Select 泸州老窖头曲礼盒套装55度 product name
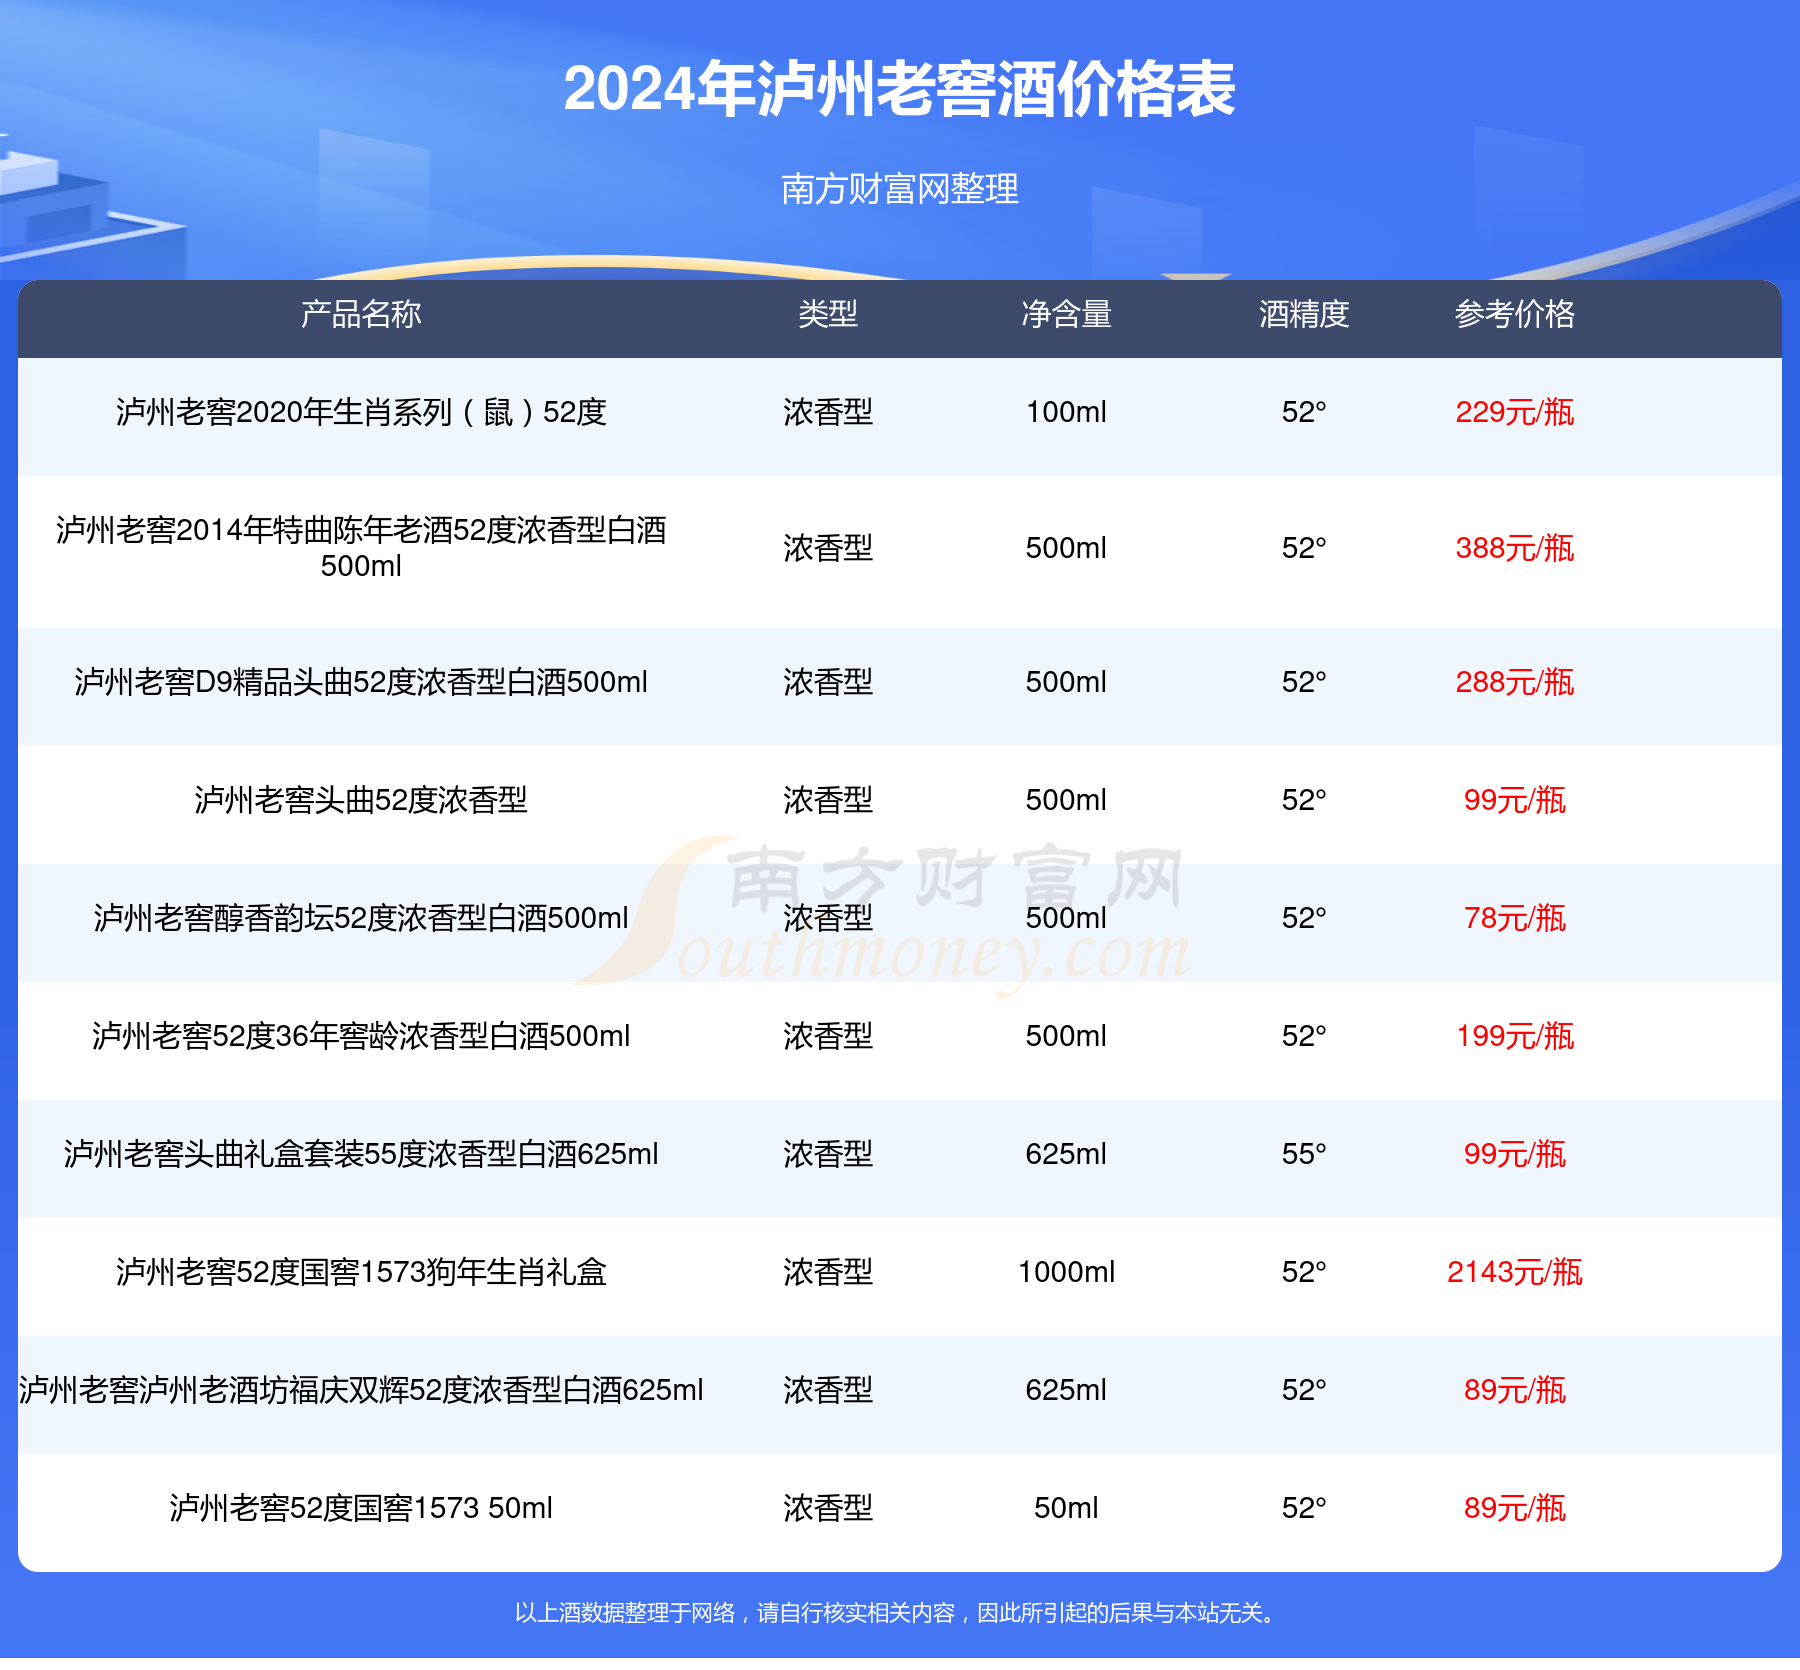 [361, 1154]
